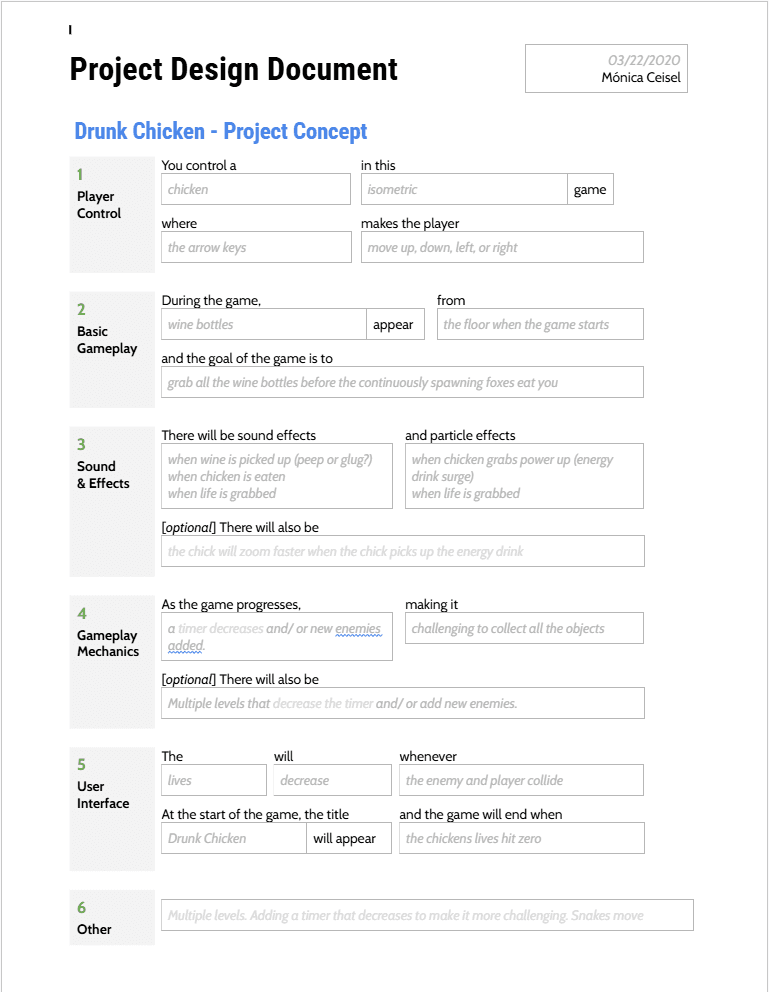Select 'the floor when the game starts' field
This screenshot has height=992, width=769.
[540, 324]
